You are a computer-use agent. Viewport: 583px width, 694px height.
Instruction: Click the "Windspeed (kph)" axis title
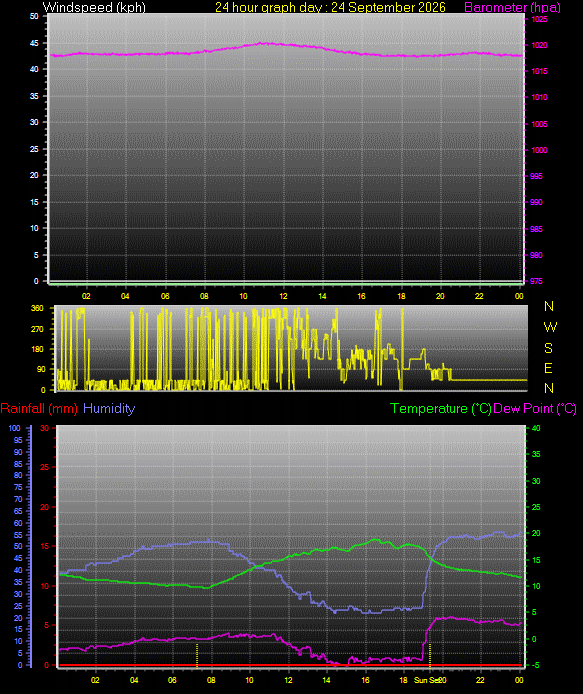coord(94,7)
